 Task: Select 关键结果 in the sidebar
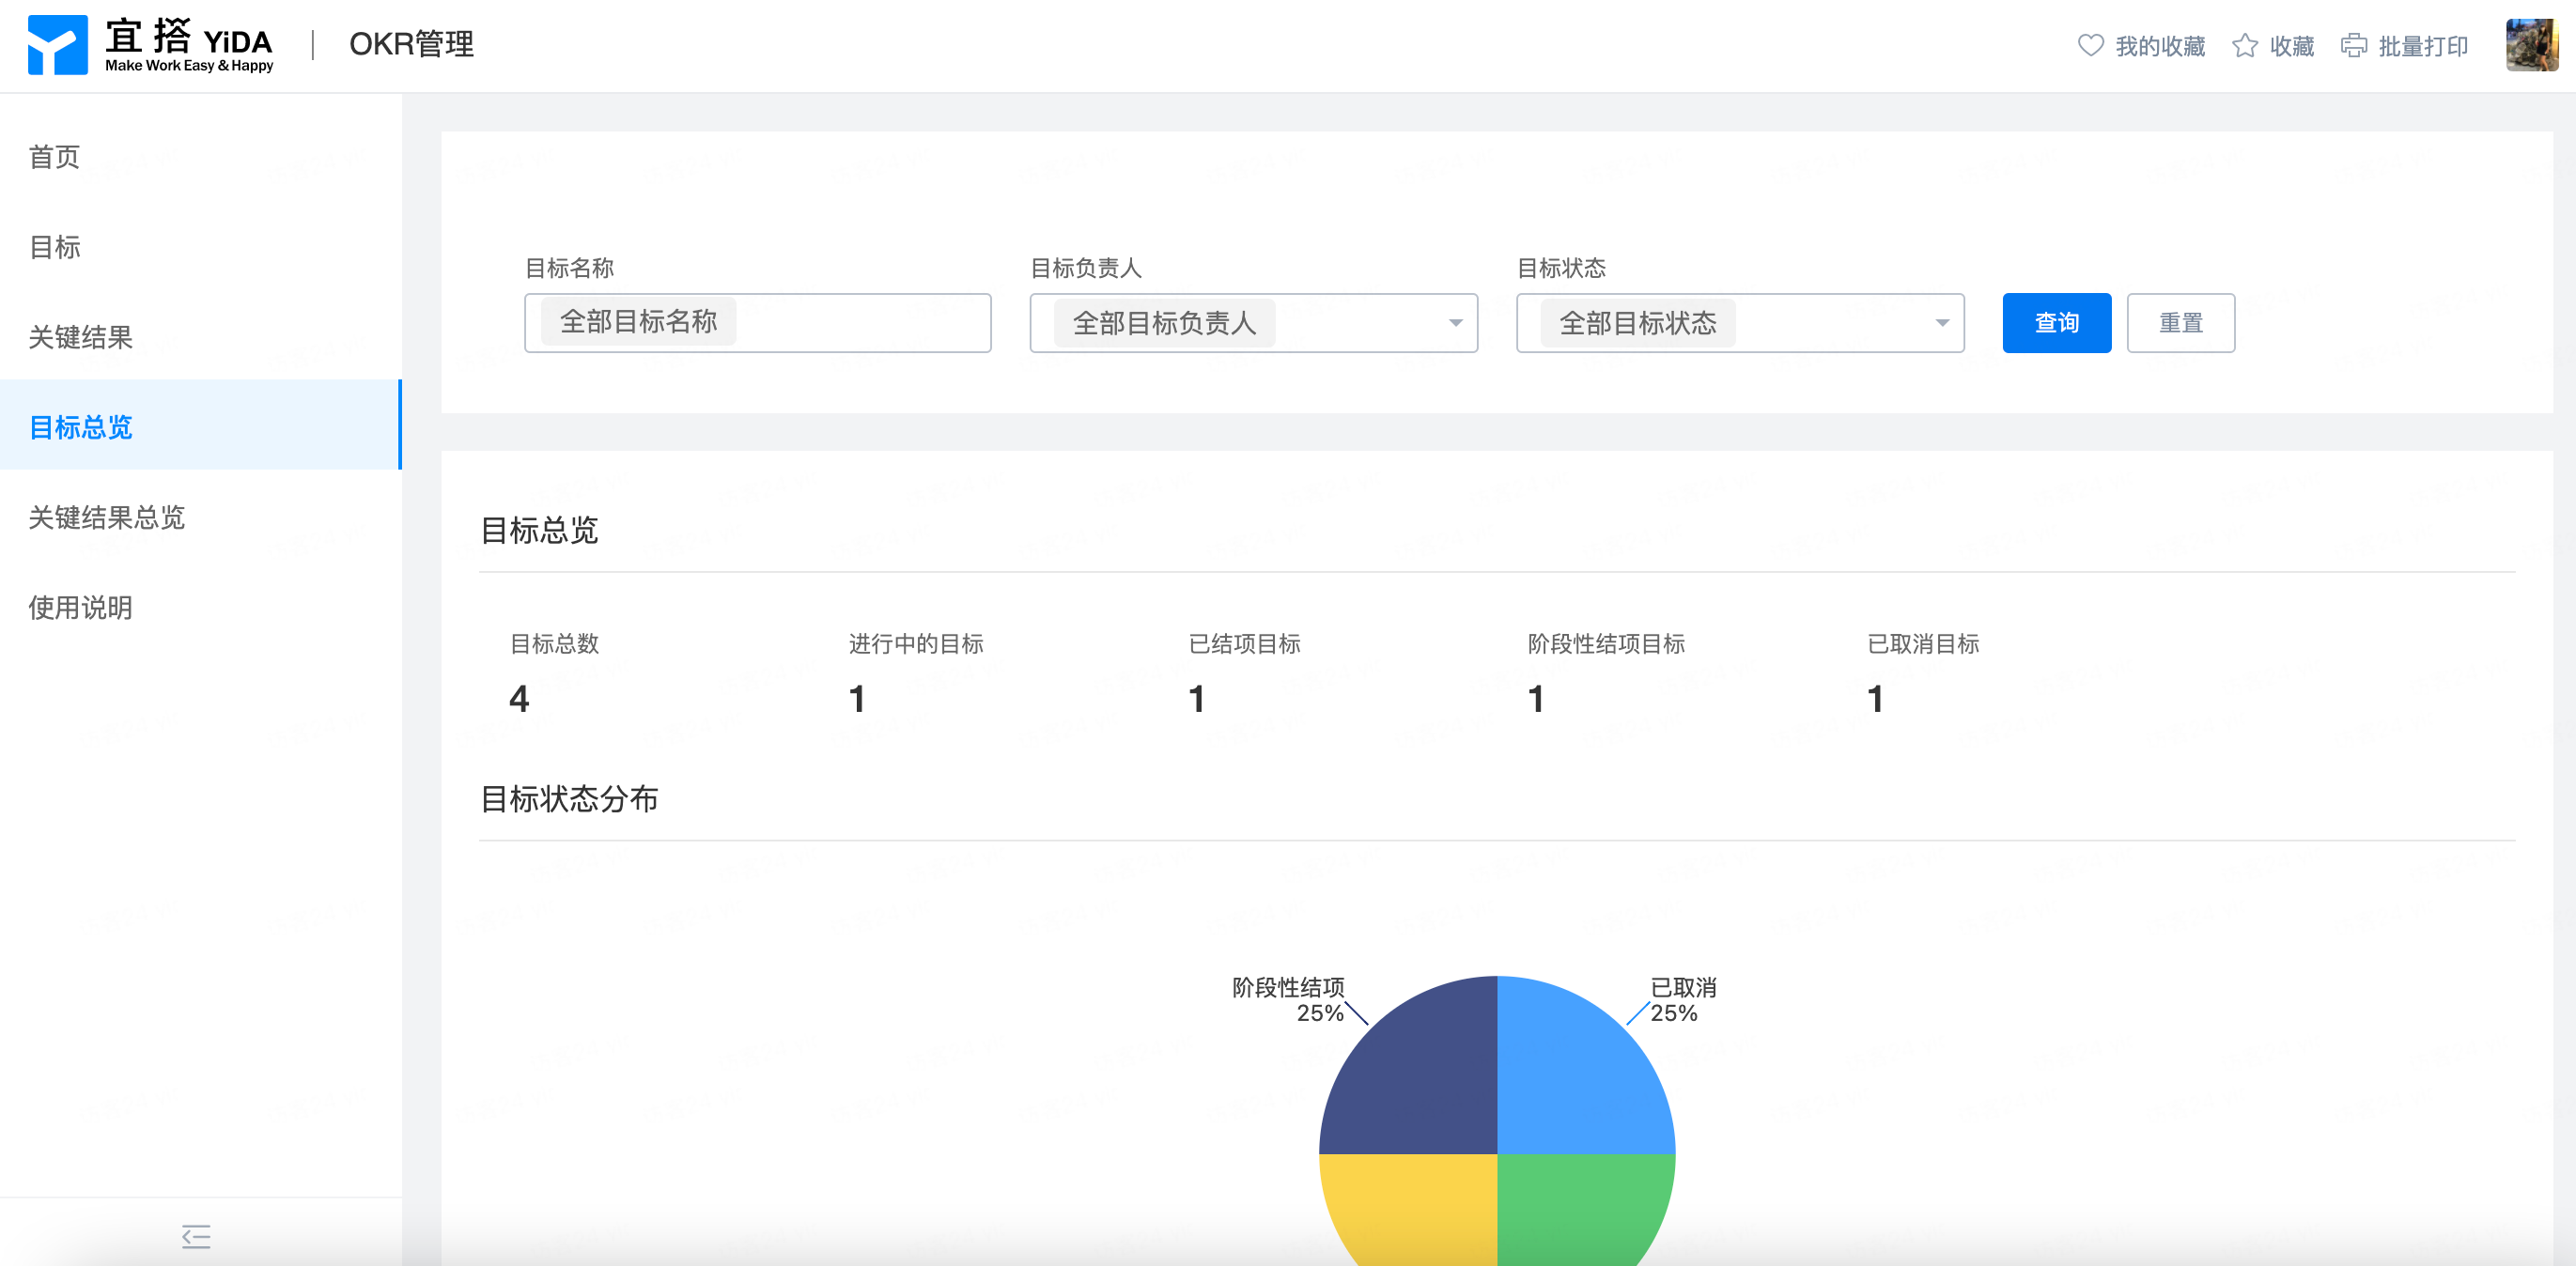(x=80, y=337)
